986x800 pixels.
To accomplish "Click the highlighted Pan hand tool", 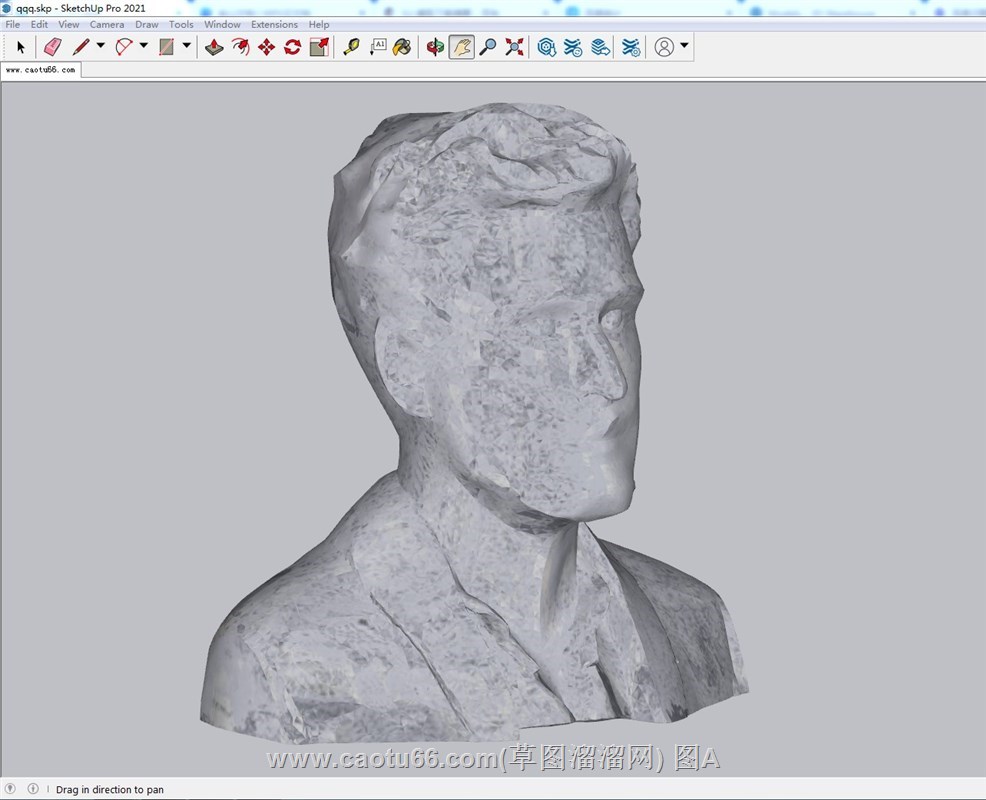I will pos(462,47).
